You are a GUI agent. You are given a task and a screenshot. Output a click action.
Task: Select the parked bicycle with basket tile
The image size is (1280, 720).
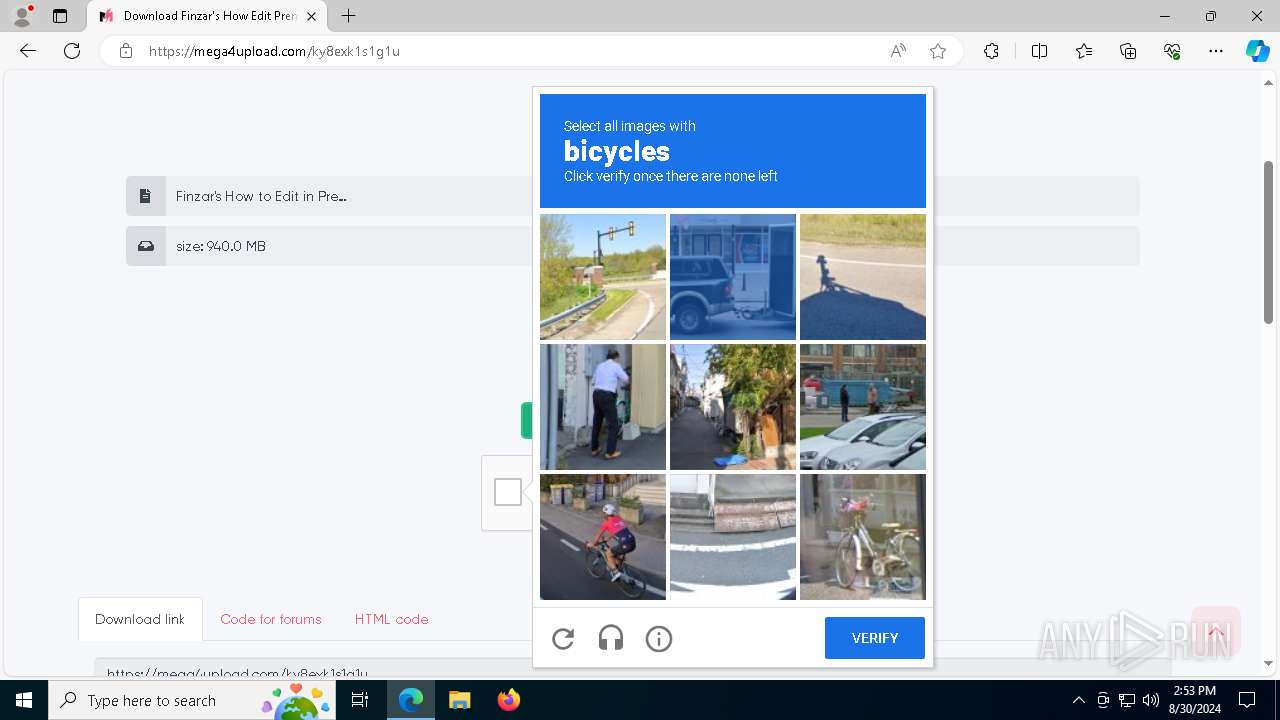coord(863,537)
